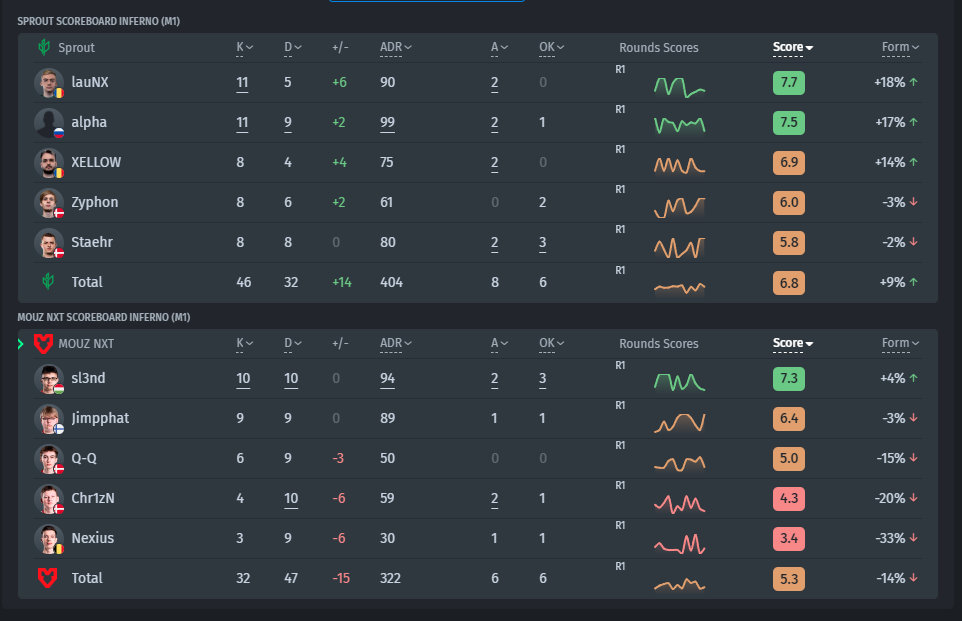Open Jimpphat player avatar
Viewport: 962px width, 621px height.
pyautogui.click(x=49, y=418)
